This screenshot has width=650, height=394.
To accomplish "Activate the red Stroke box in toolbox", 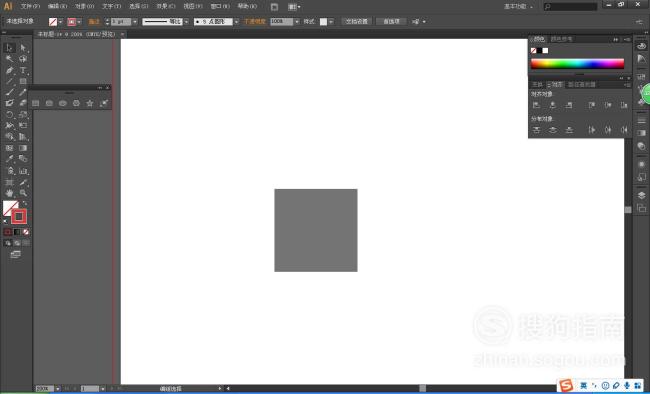I will 19,216.
